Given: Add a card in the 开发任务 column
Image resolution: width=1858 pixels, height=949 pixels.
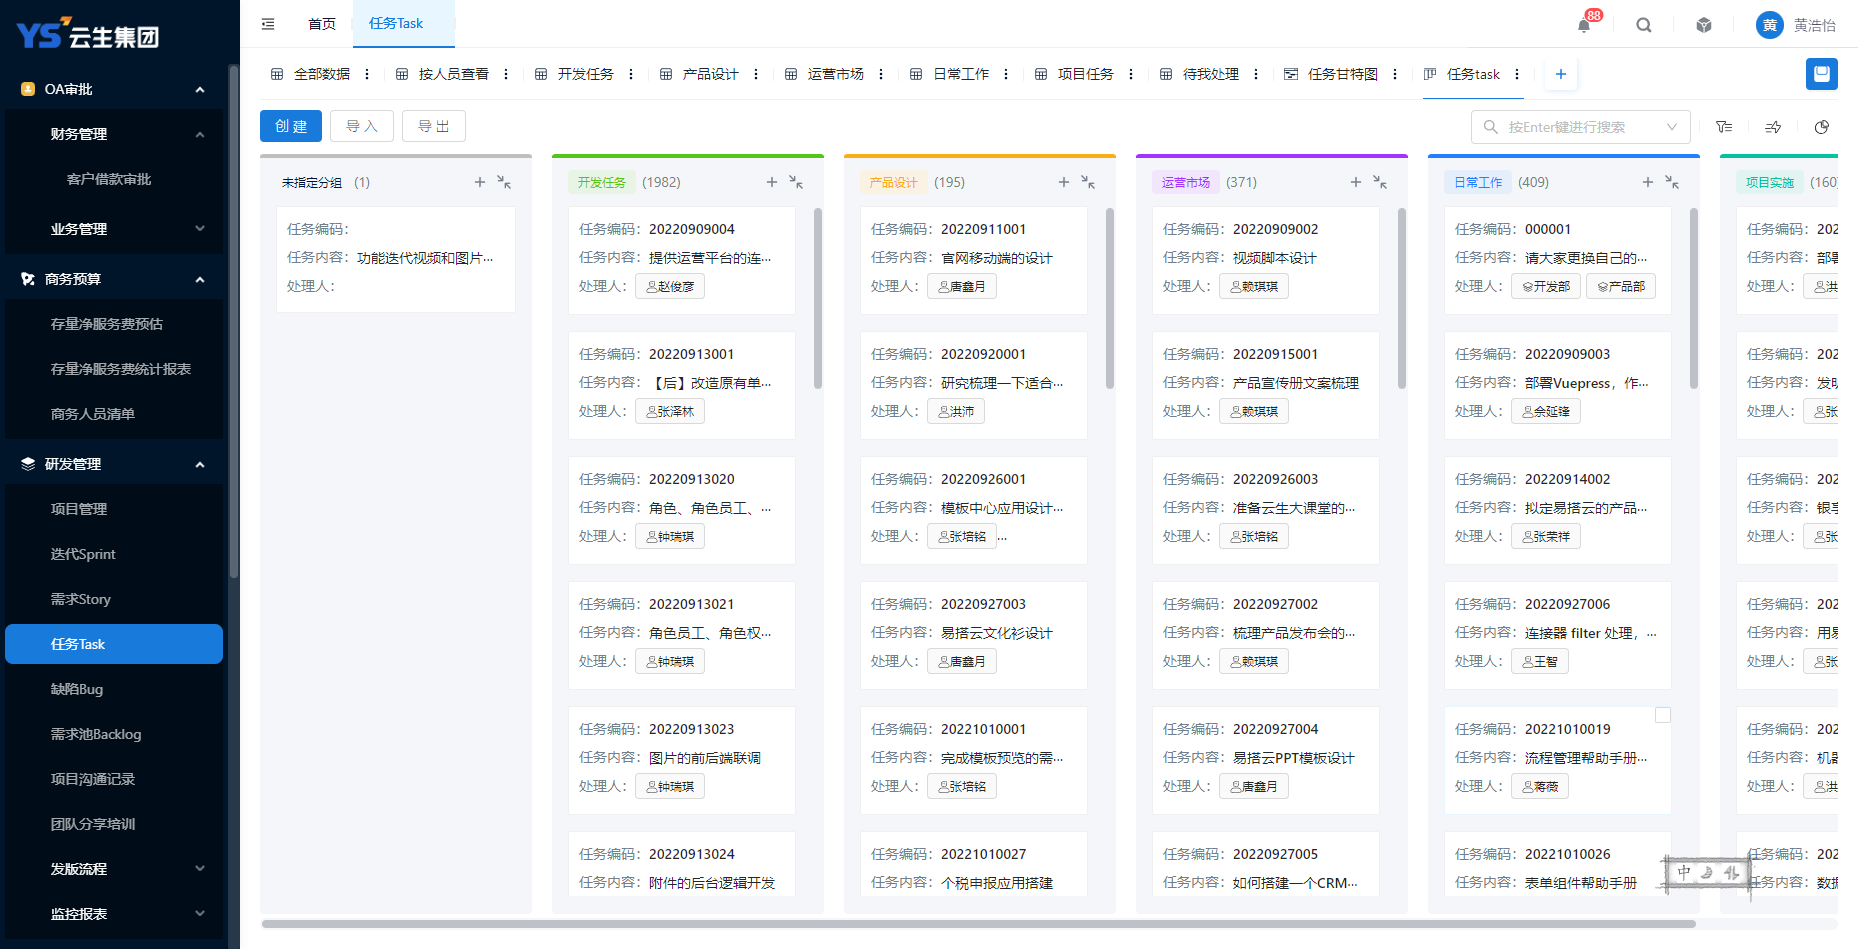Looking at the screenshot, I should pyautogui.click(x=772, y=182).
